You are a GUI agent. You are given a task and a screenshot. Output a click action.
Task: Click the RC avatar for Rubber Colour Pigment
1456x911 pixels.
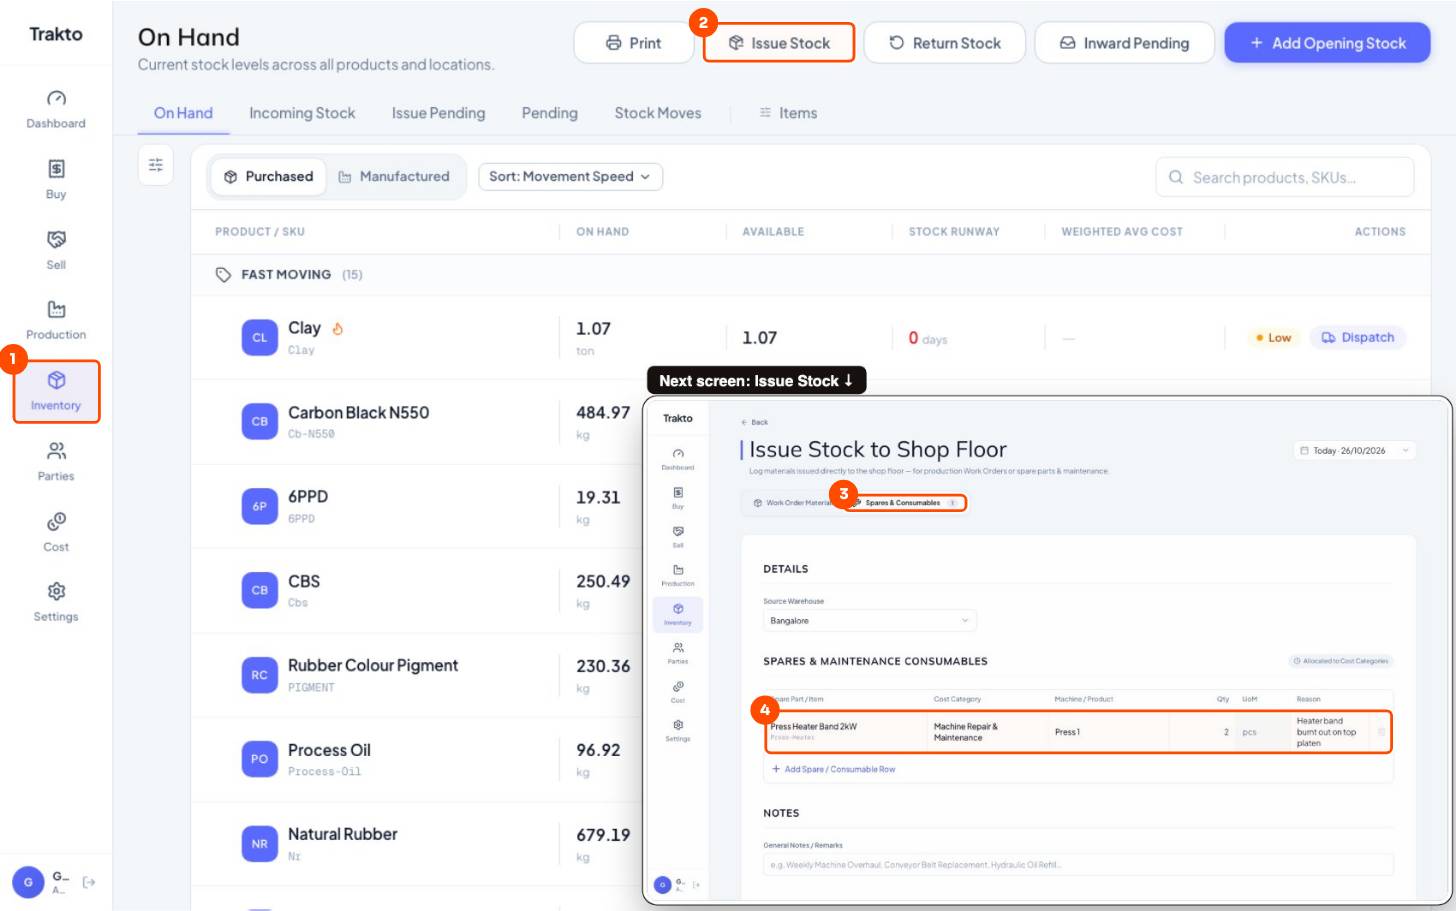coord(259,675)
